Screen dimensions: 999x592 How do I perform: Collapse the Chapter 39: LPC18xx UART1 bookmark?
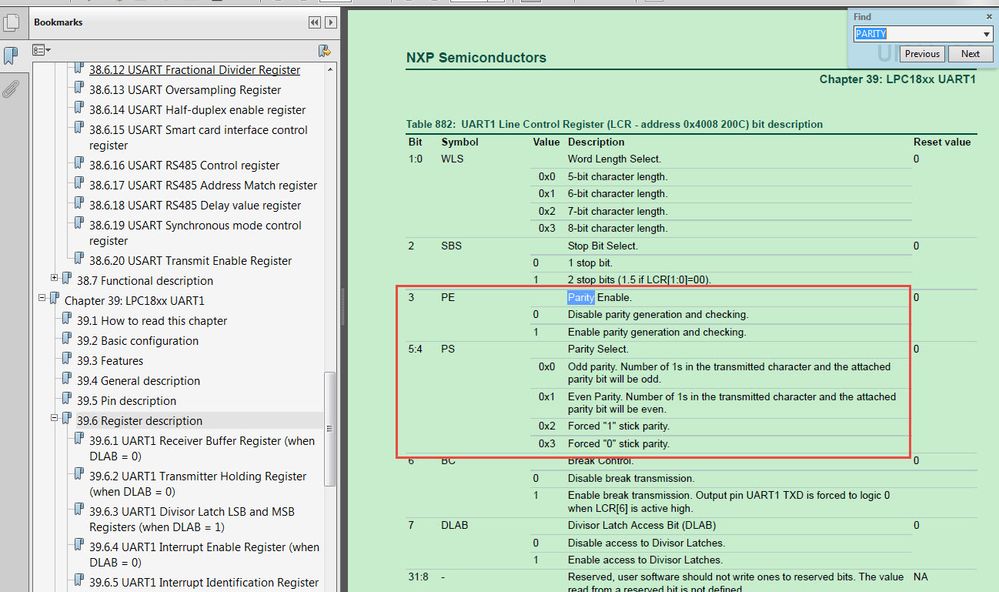42,298
